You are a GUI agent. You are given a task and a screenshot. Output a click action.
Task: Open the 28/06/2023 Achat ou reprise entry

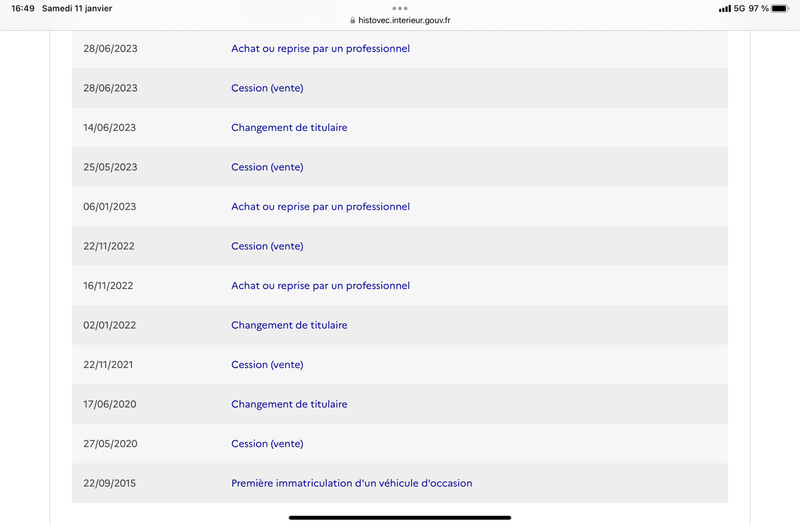tap(320, 48)
